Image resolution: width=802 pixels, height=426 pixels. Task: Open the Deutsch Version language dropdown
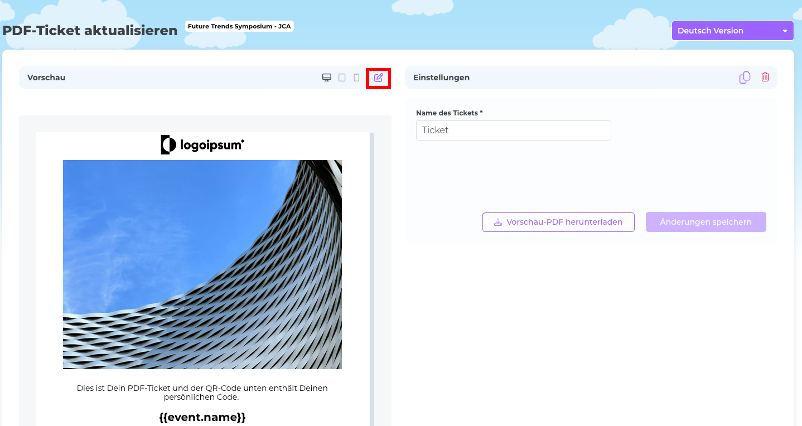click(733, 30)
